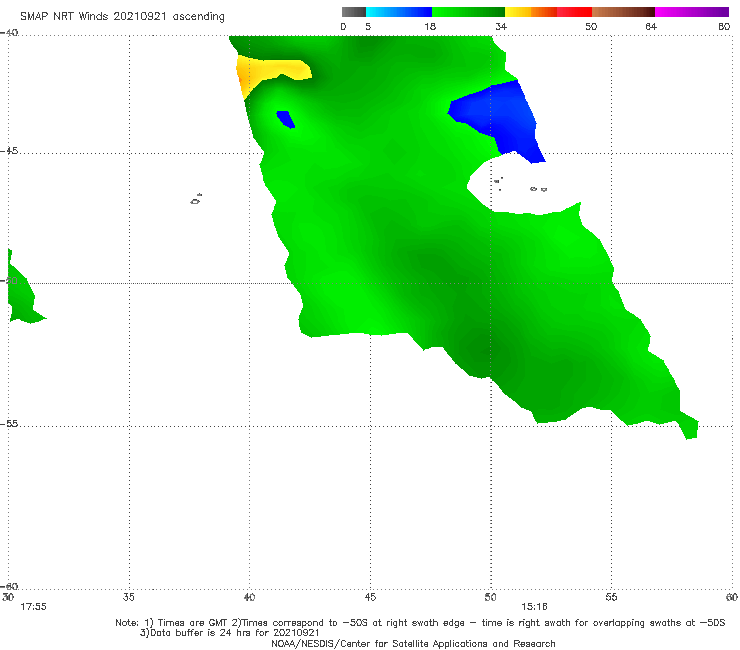Click the longitude axis label '55'

coord(611,597)
